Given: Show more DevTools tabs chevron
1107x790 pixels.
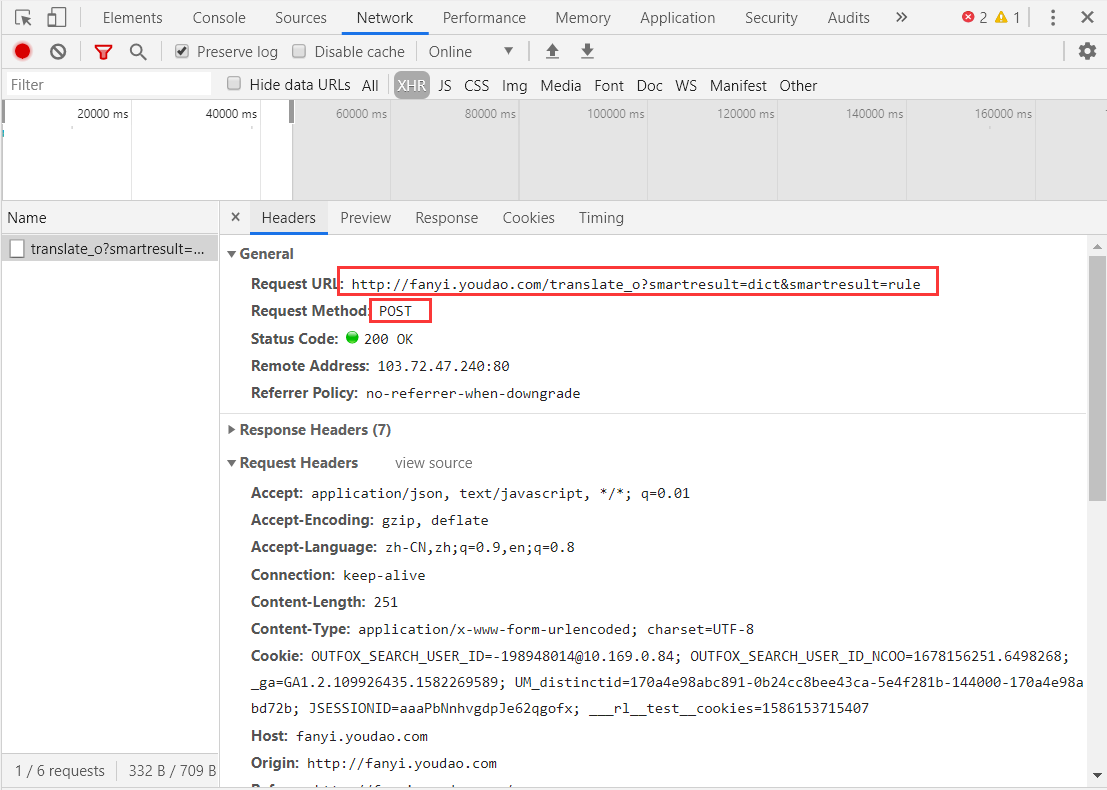Looking at the screenshot, I should coord(902,18).
